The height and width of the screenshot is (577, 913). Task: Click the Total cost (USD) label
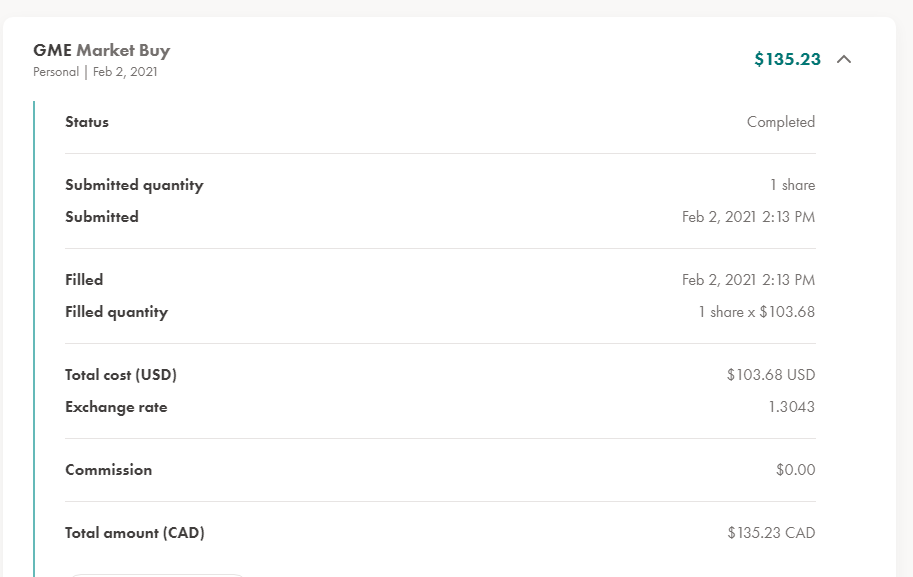point(121,375)
